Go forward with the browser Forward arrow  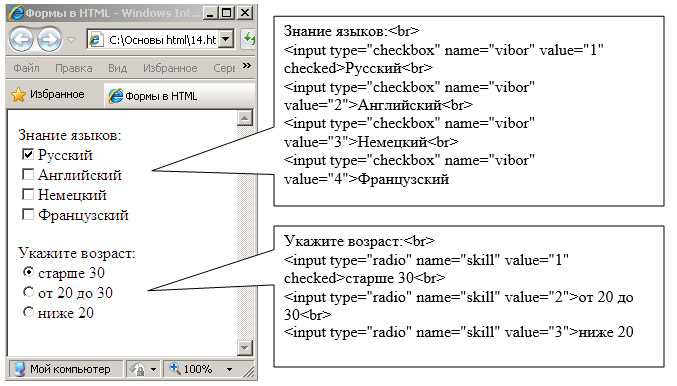(50, 39)
